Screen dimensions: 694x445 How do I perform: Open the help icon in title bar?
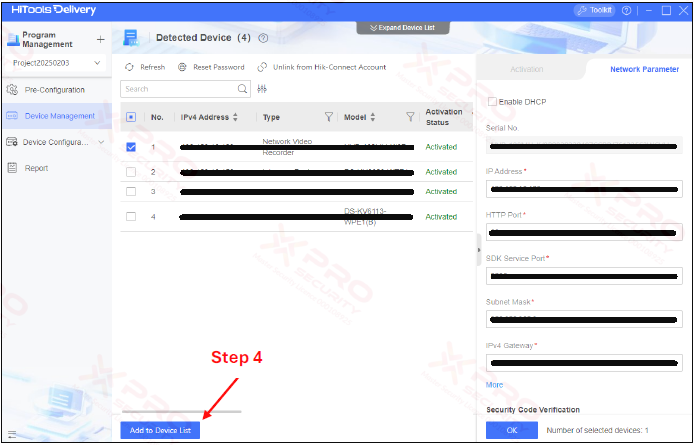pos(626,10)
